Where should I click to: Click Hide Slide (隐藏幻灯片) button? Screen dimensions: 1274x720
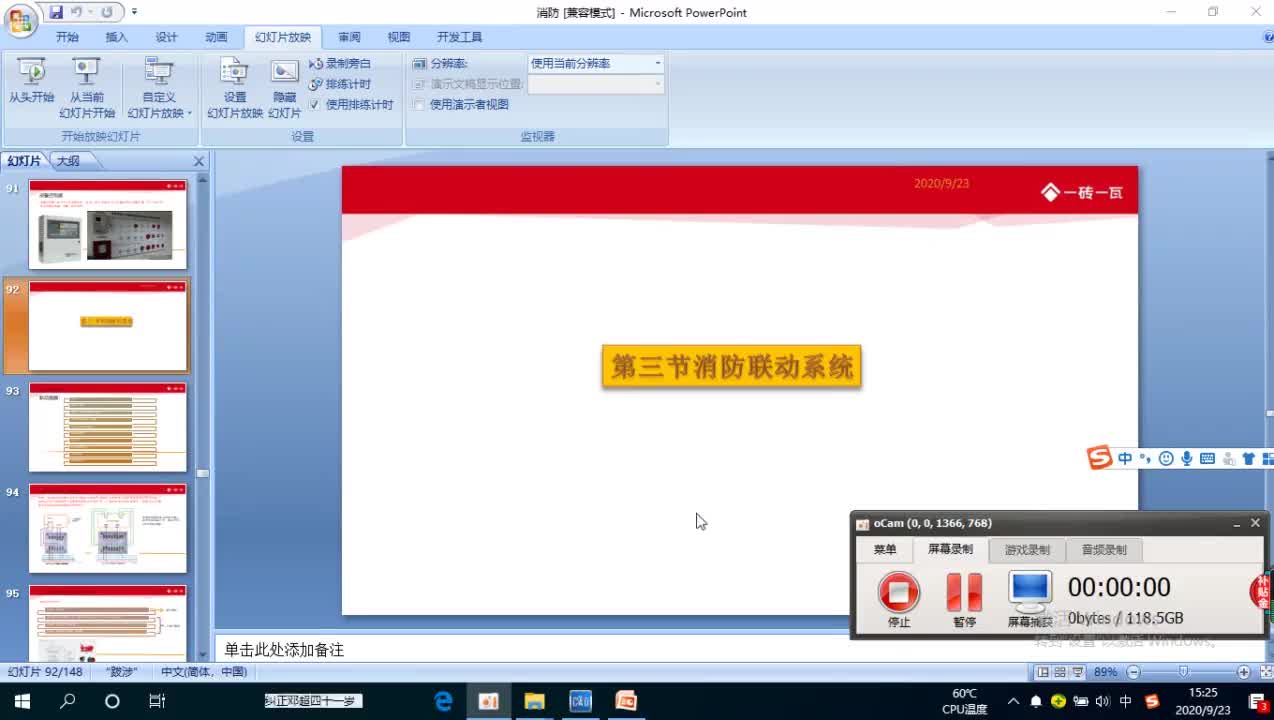pos(284,88)
